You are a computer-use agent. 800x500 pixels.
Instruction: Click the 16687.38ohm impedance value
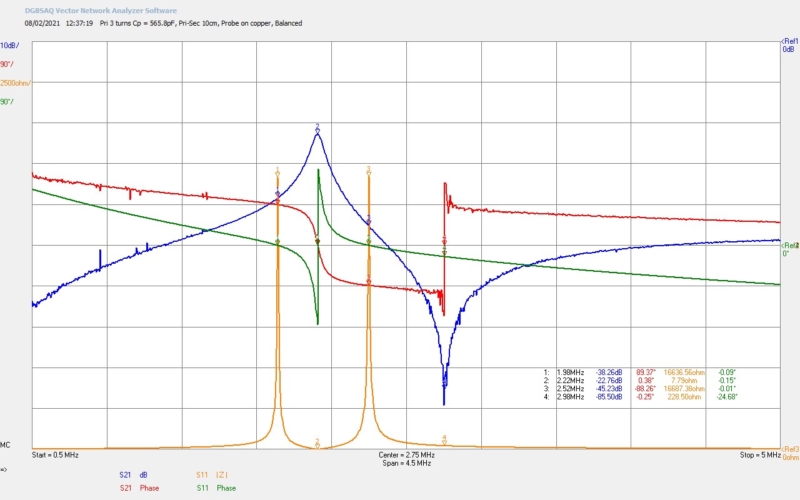pos(684,389)
